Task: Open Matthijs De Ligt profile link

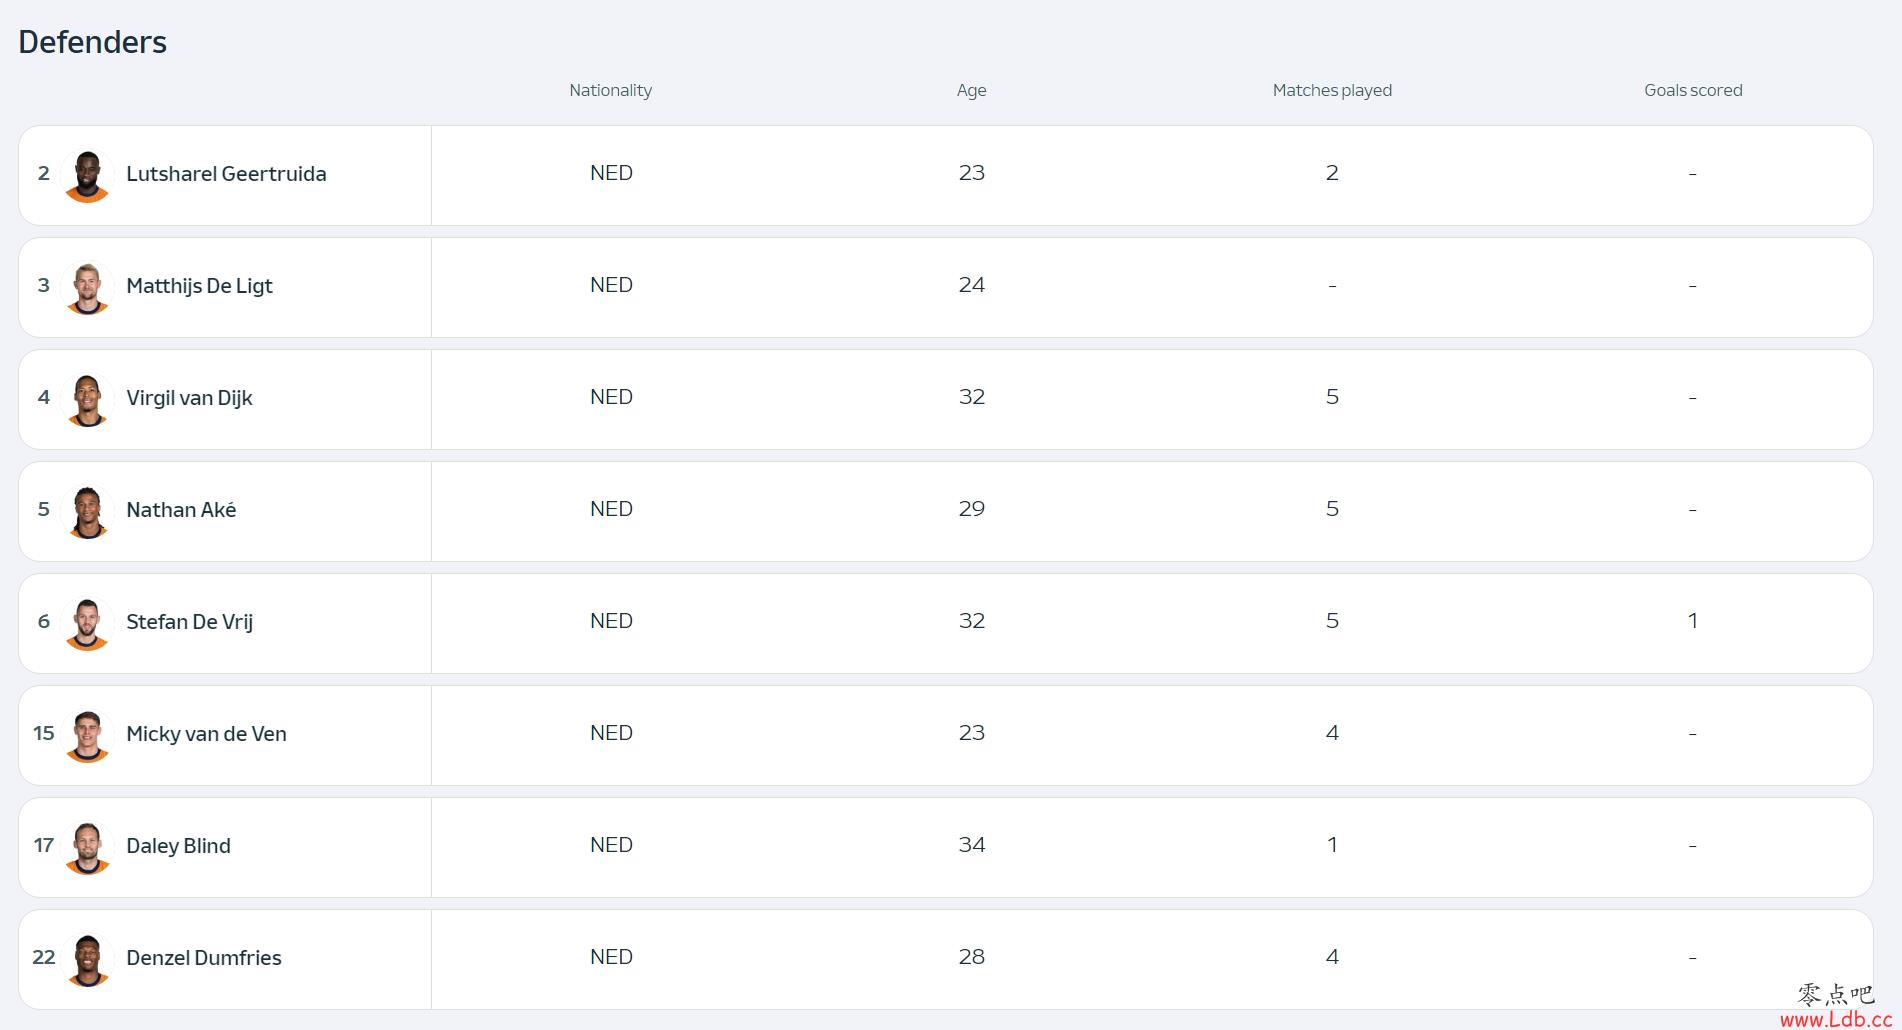Action: pyautogui.click(x=199, y=286)
